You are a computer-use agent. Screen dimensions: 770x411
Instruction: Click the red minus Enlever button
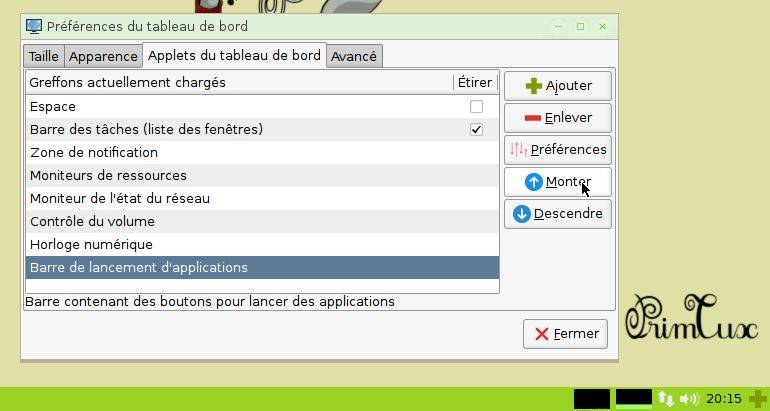coord(558,118)
